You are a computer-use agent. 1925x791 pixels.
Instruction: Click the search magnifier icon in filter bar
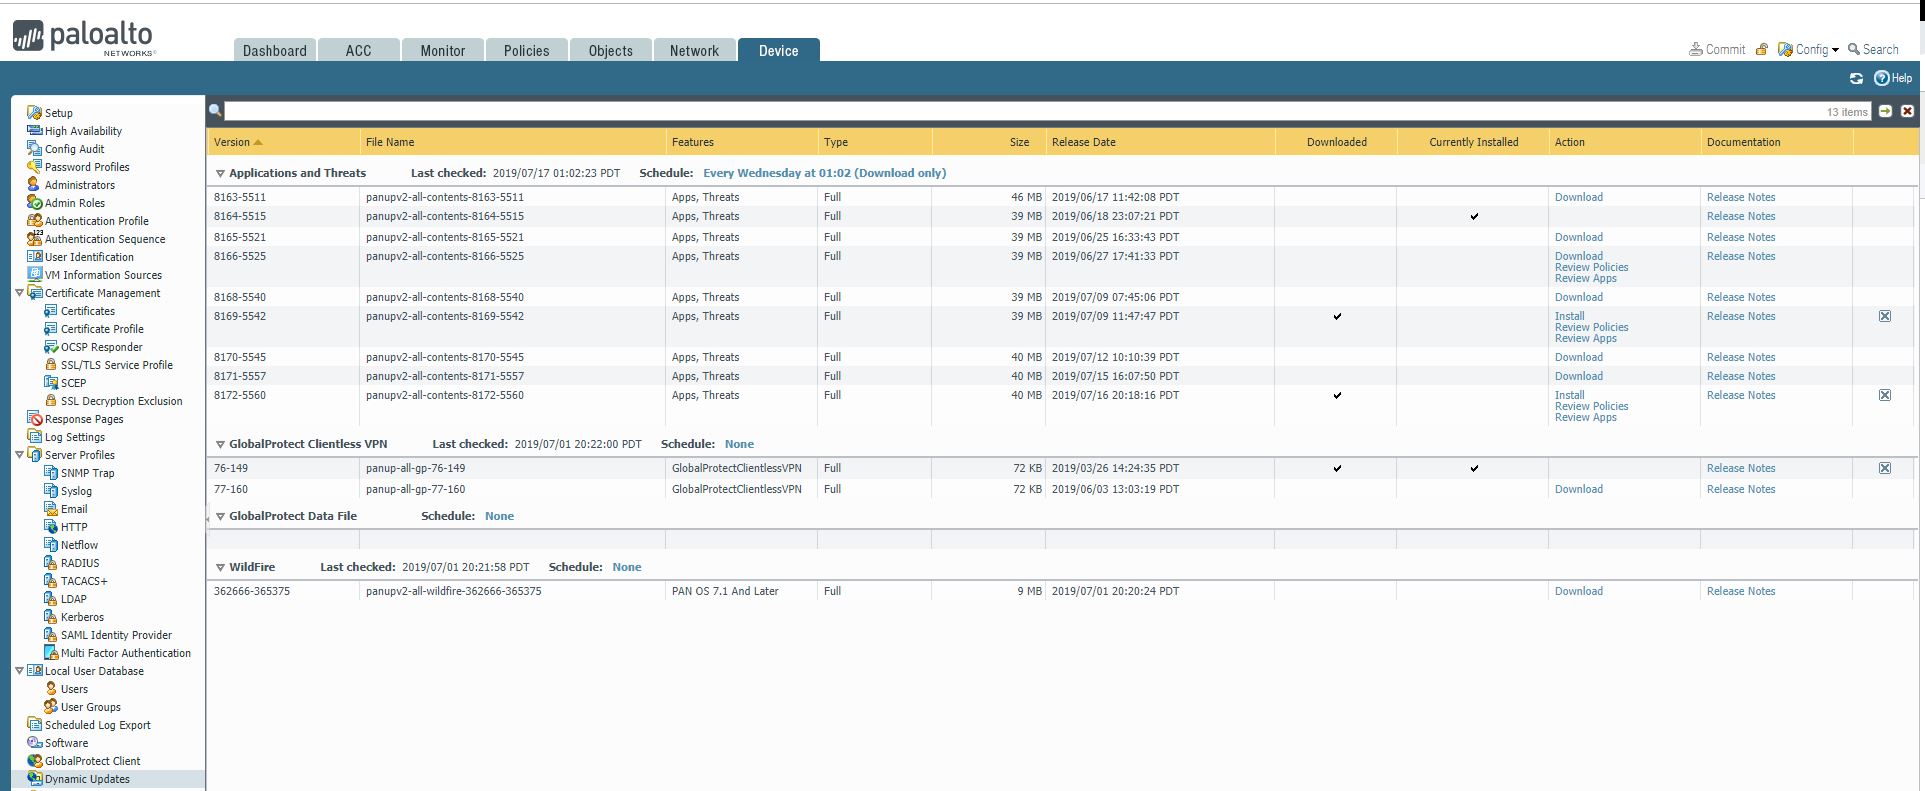pos(215,111)
